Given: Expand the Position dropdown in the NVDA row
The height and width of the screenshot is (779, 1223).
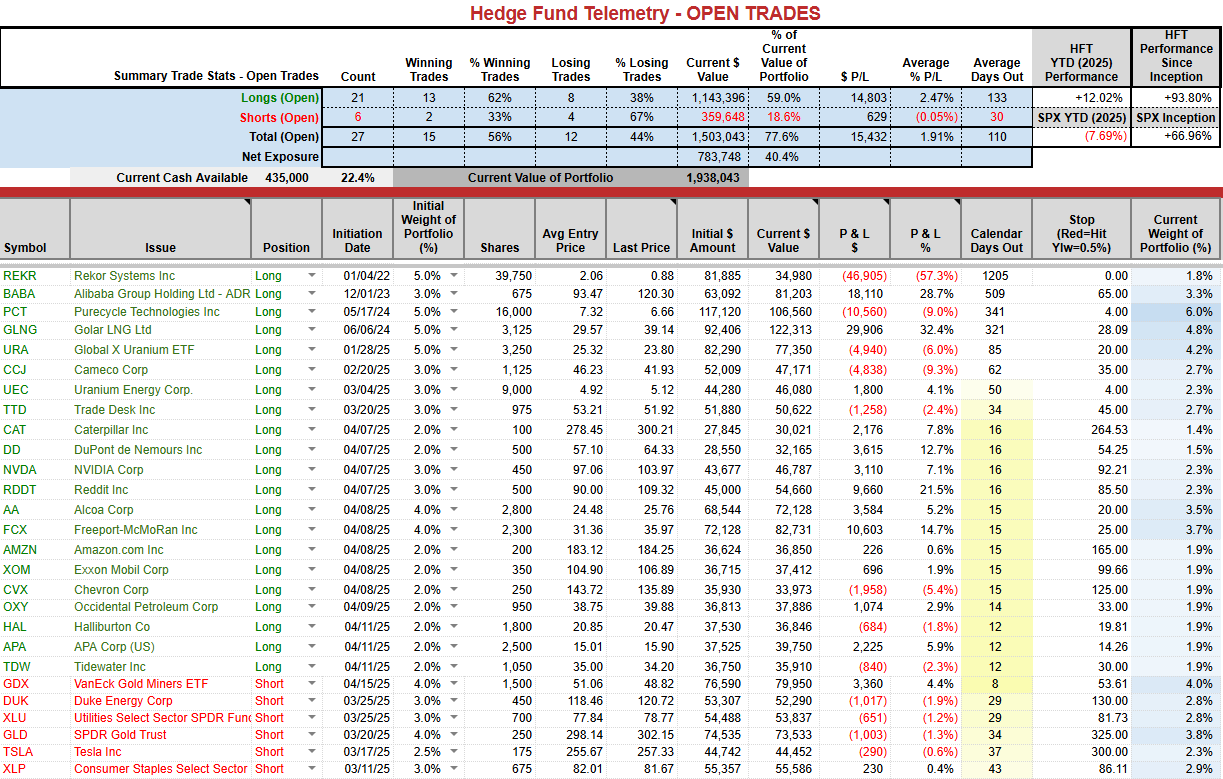Looking at the screenshot, I should (x=311, y=470).
